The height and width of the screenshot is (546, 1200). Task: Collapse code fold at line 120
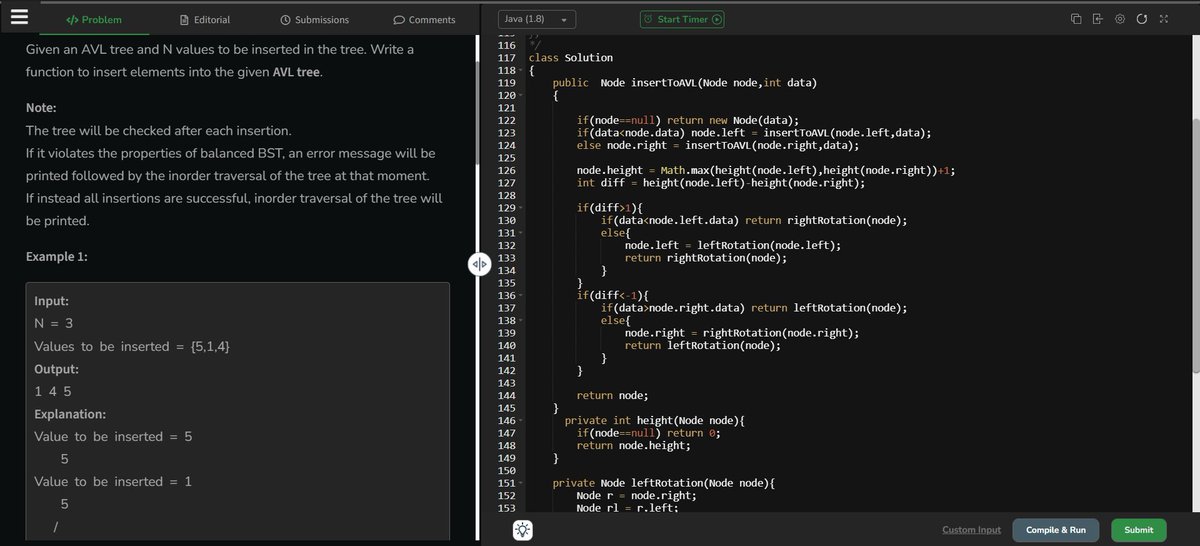tap(523, 95)
